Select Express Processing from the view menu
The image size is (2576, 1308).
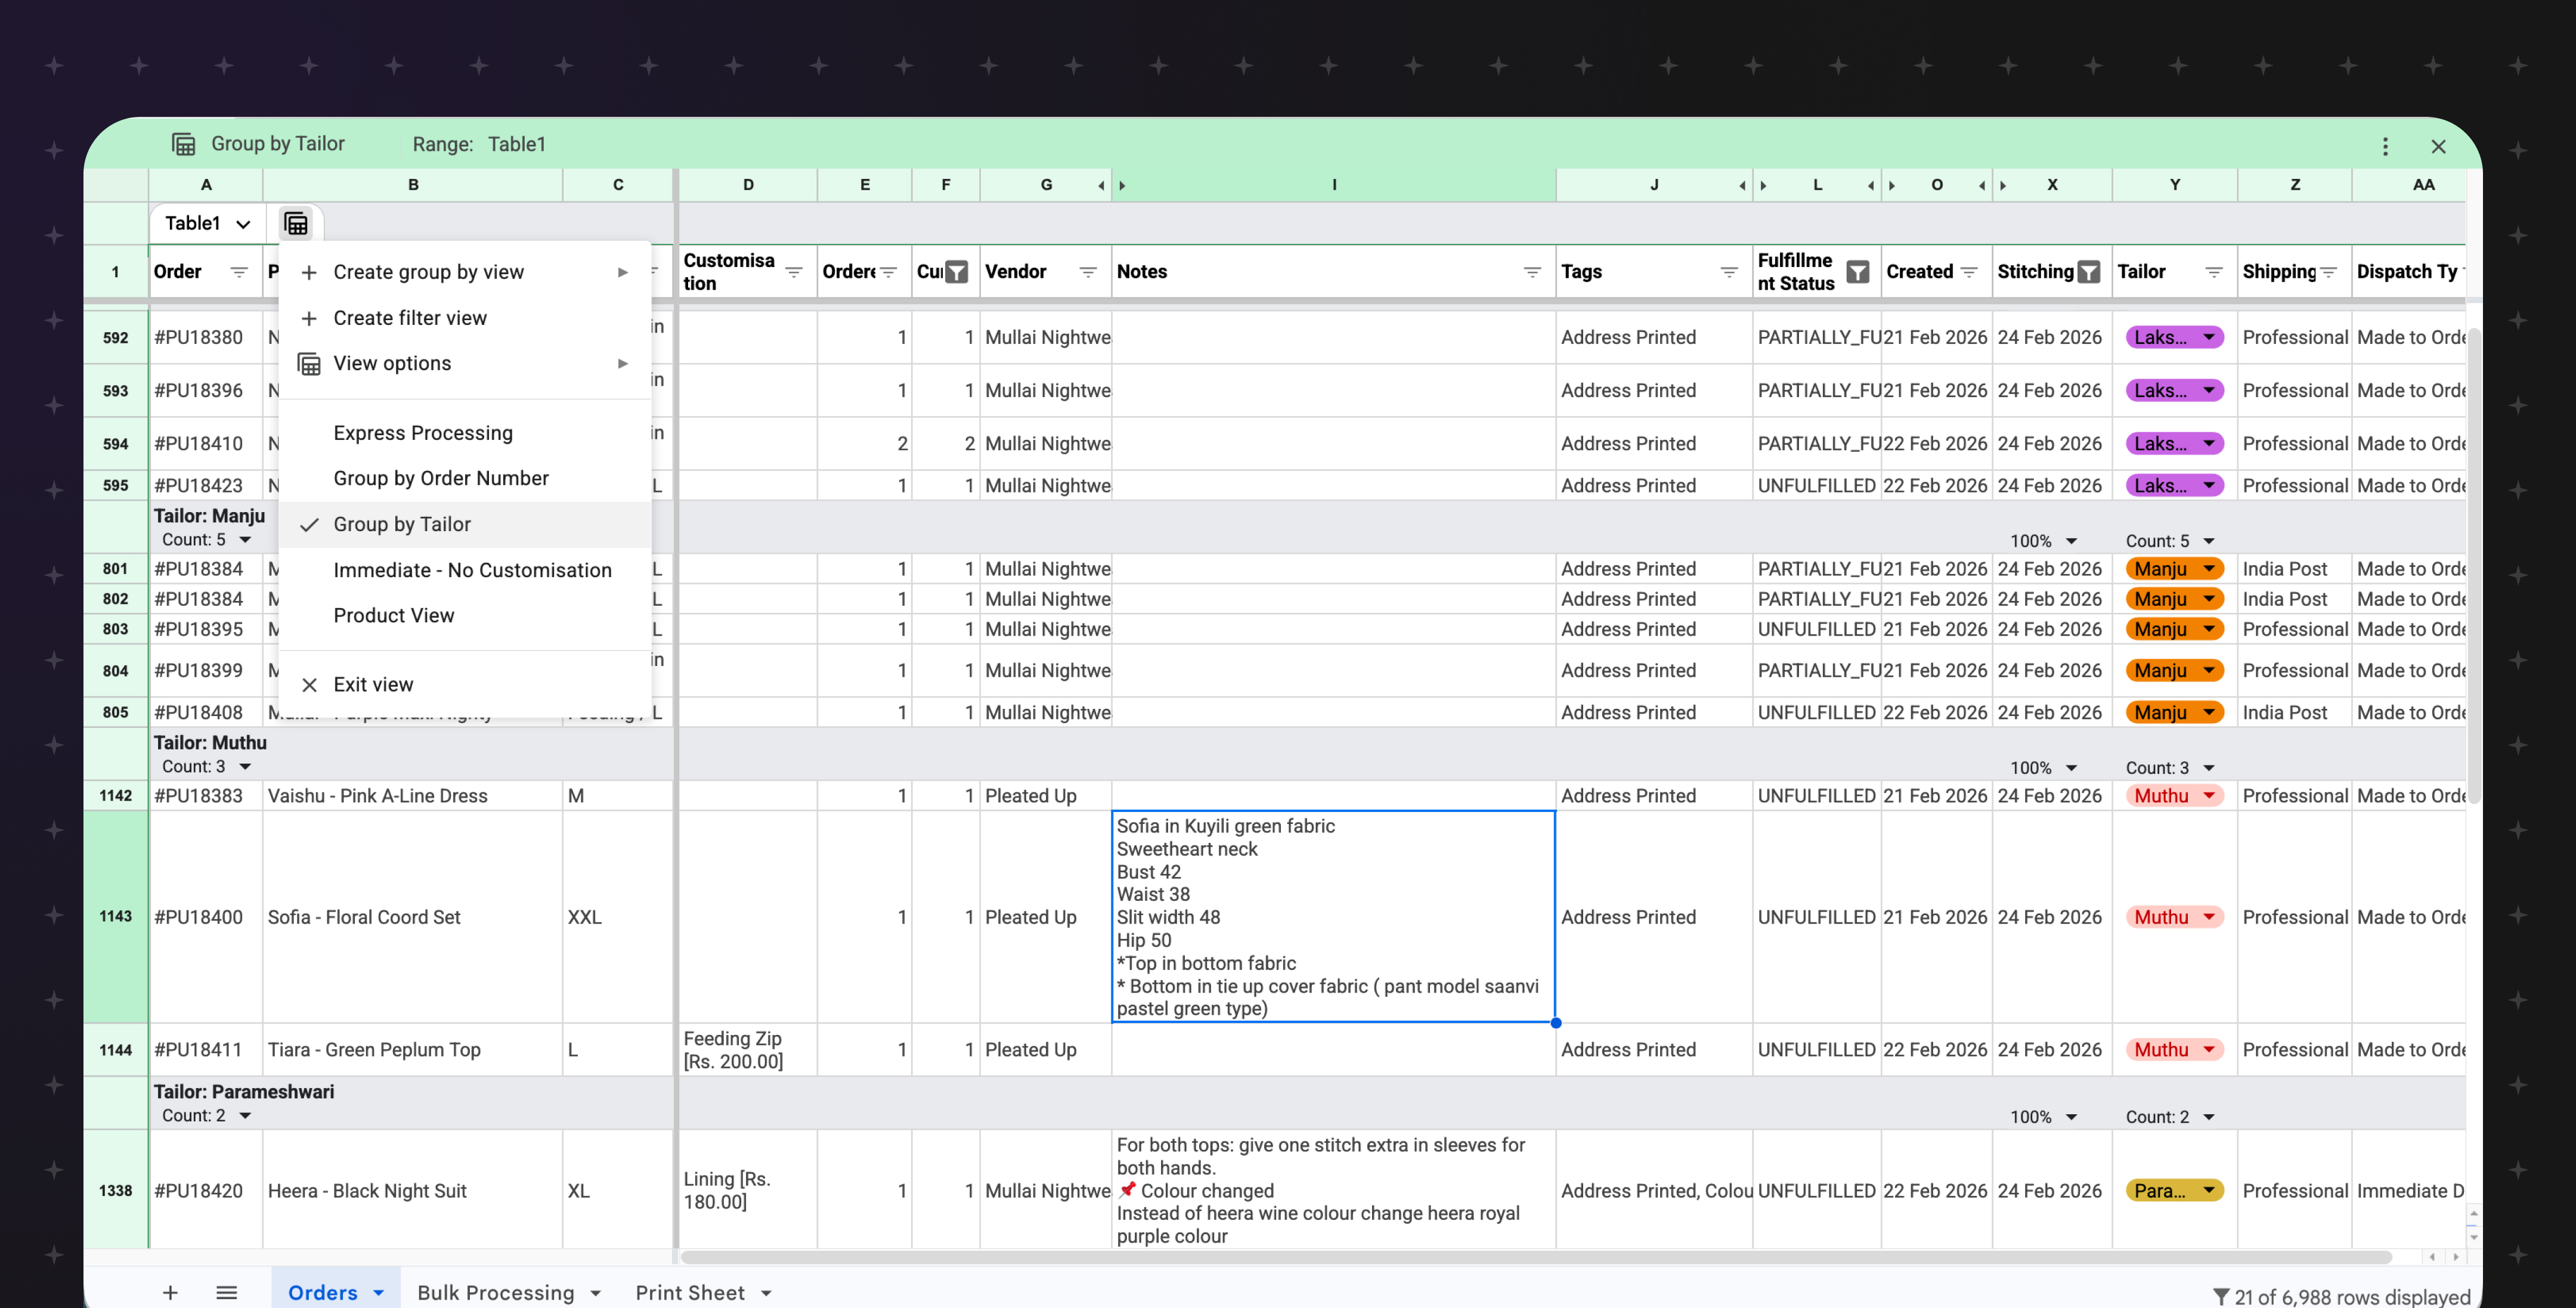pyautogui.click(x=422, y=432)
